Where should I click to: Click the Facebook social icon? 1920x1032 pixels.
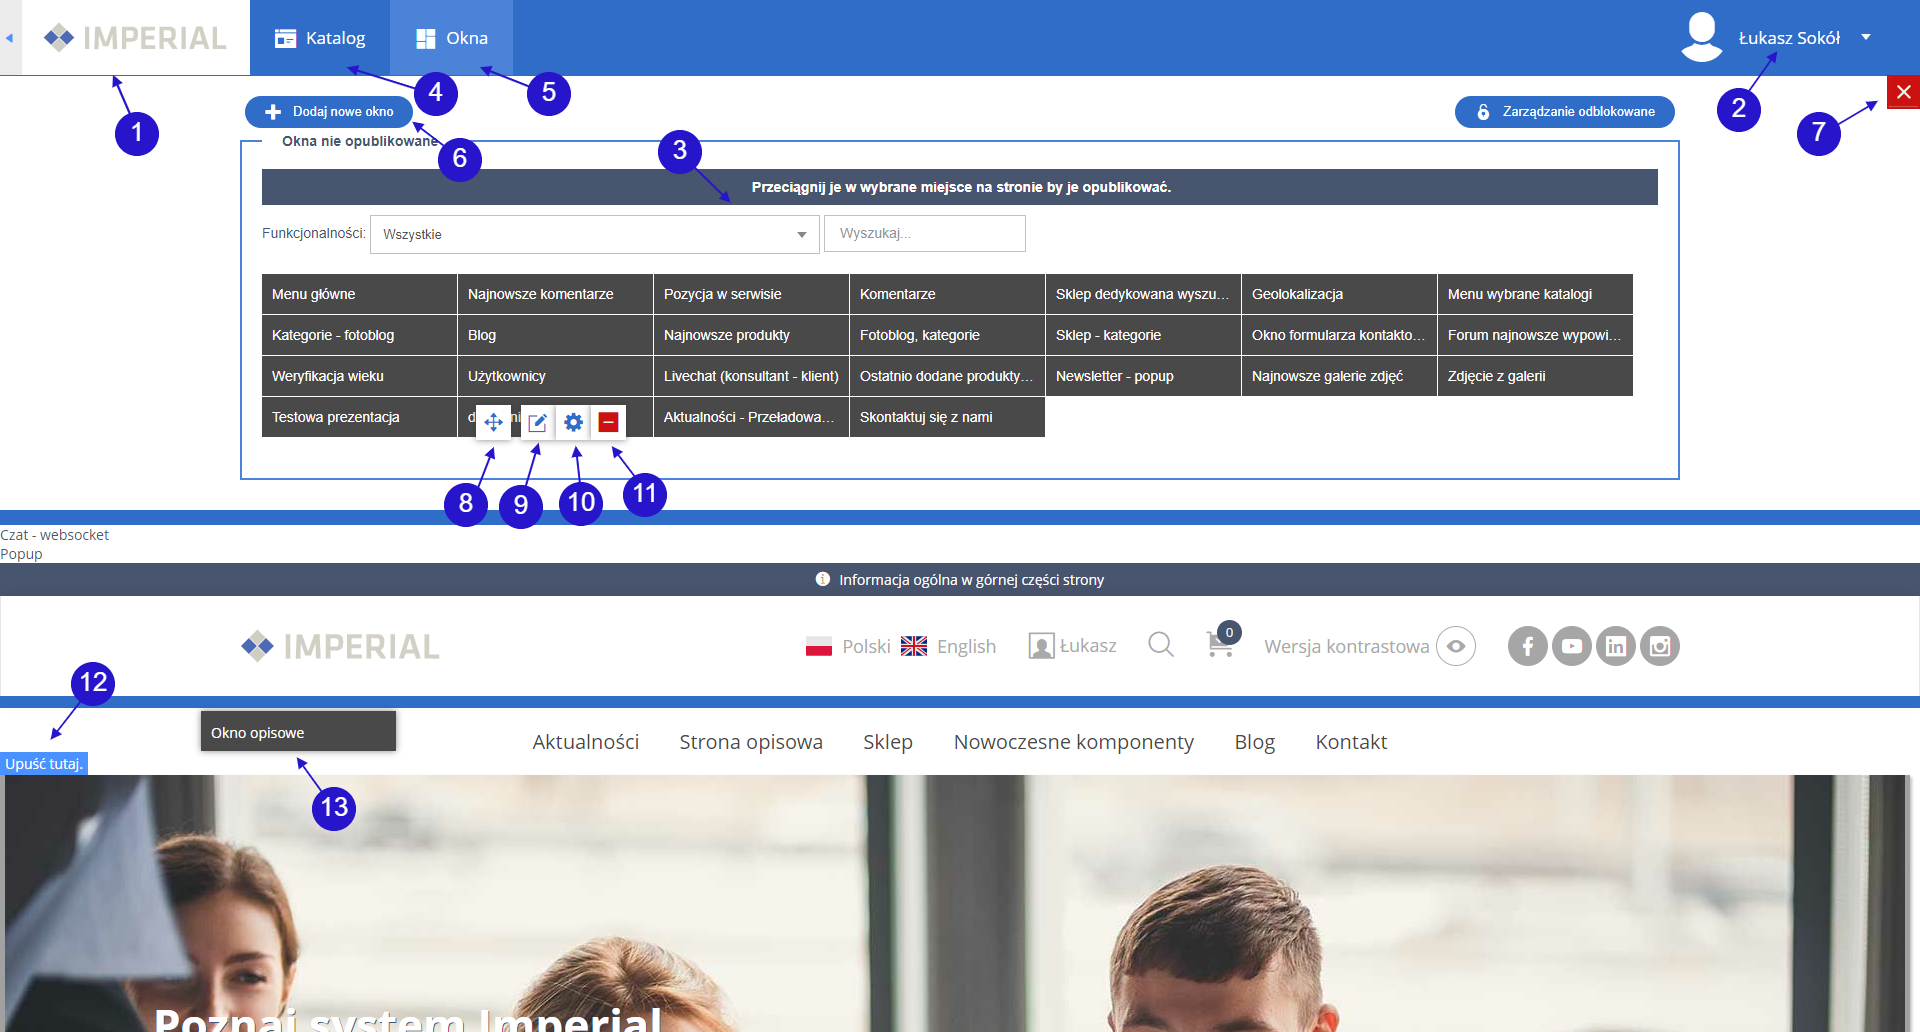tap(1527, 646)
